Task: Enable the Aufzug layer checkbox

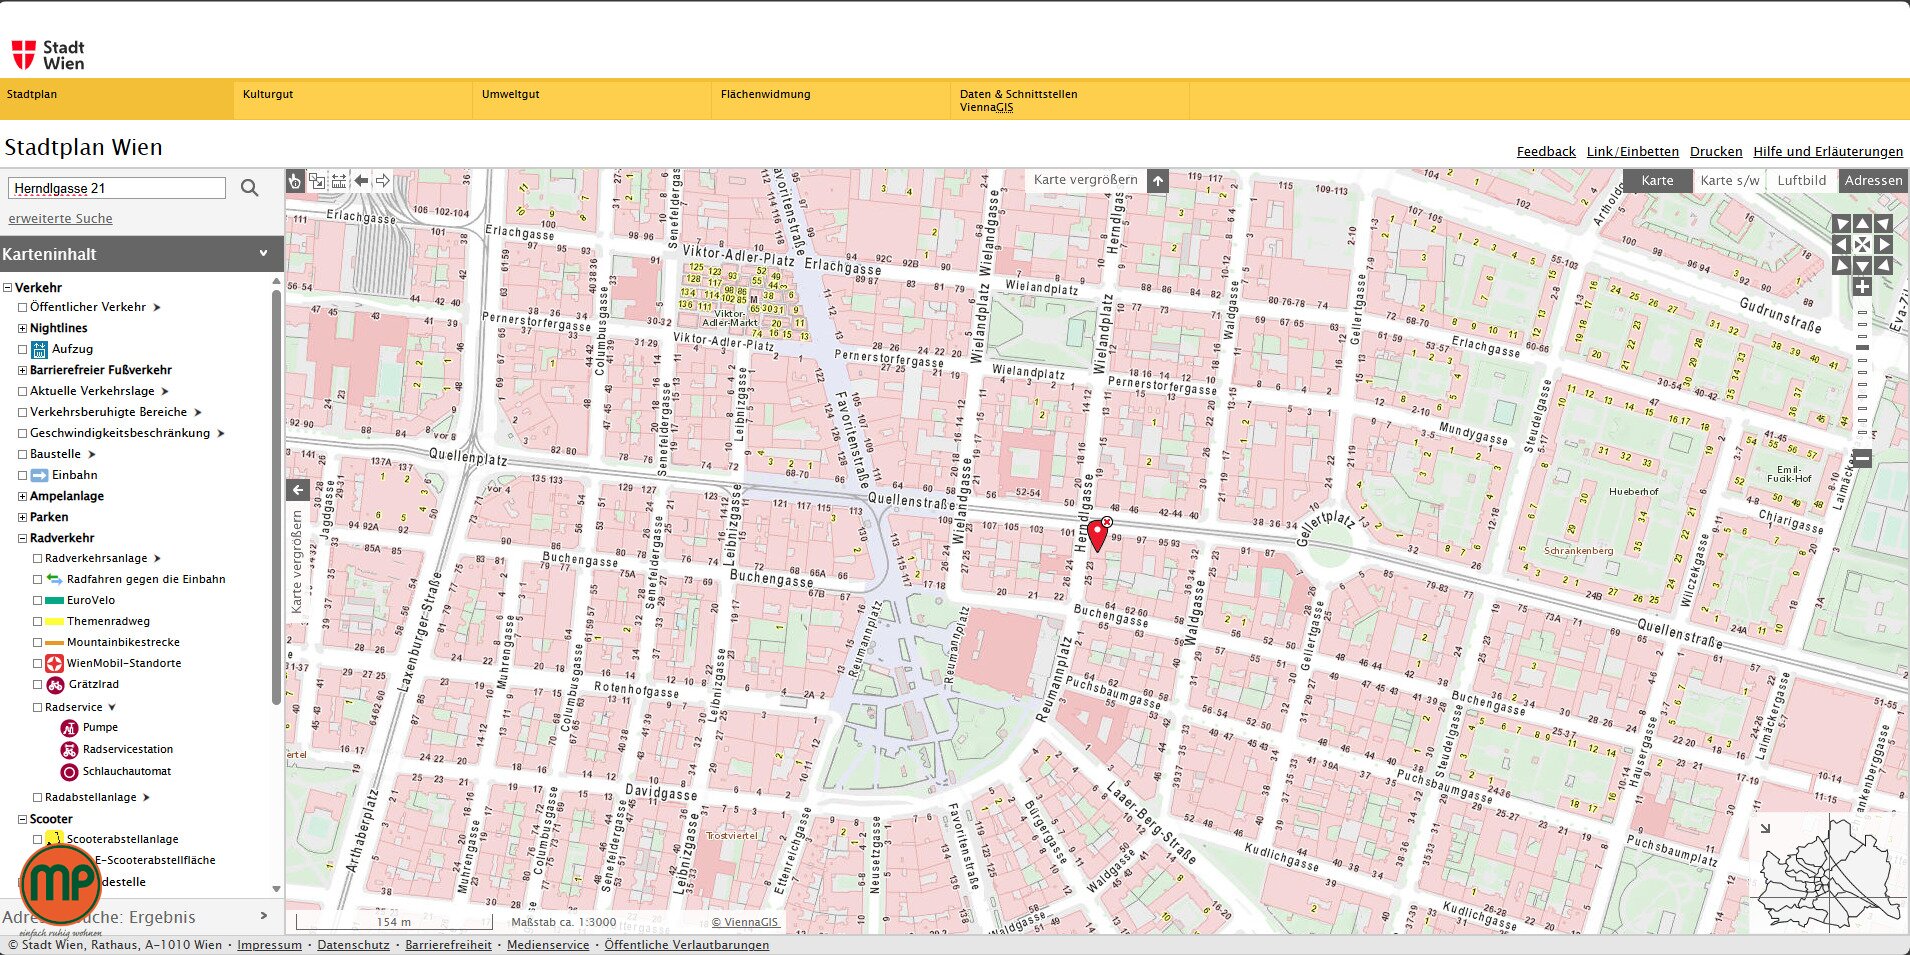Action: [x=23, y=349]
